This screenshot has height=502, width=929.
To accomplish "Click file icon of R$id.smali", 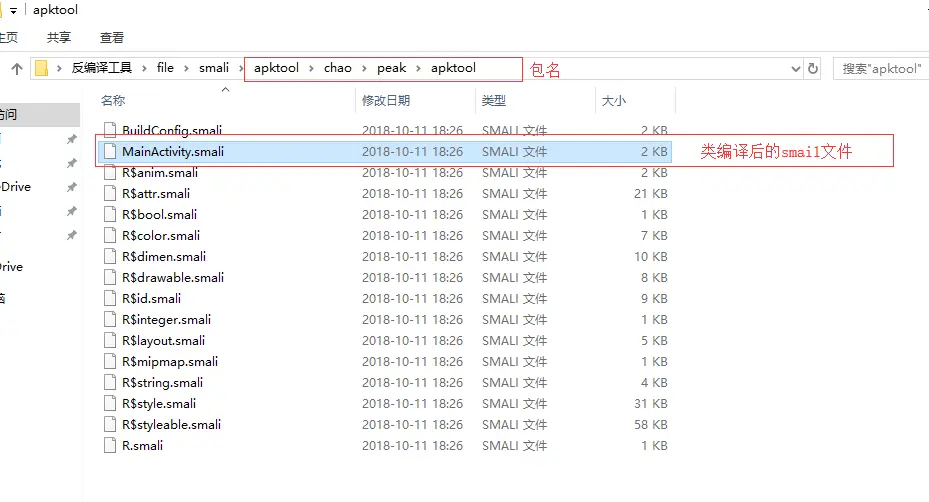I will click(x=110, y=299).
